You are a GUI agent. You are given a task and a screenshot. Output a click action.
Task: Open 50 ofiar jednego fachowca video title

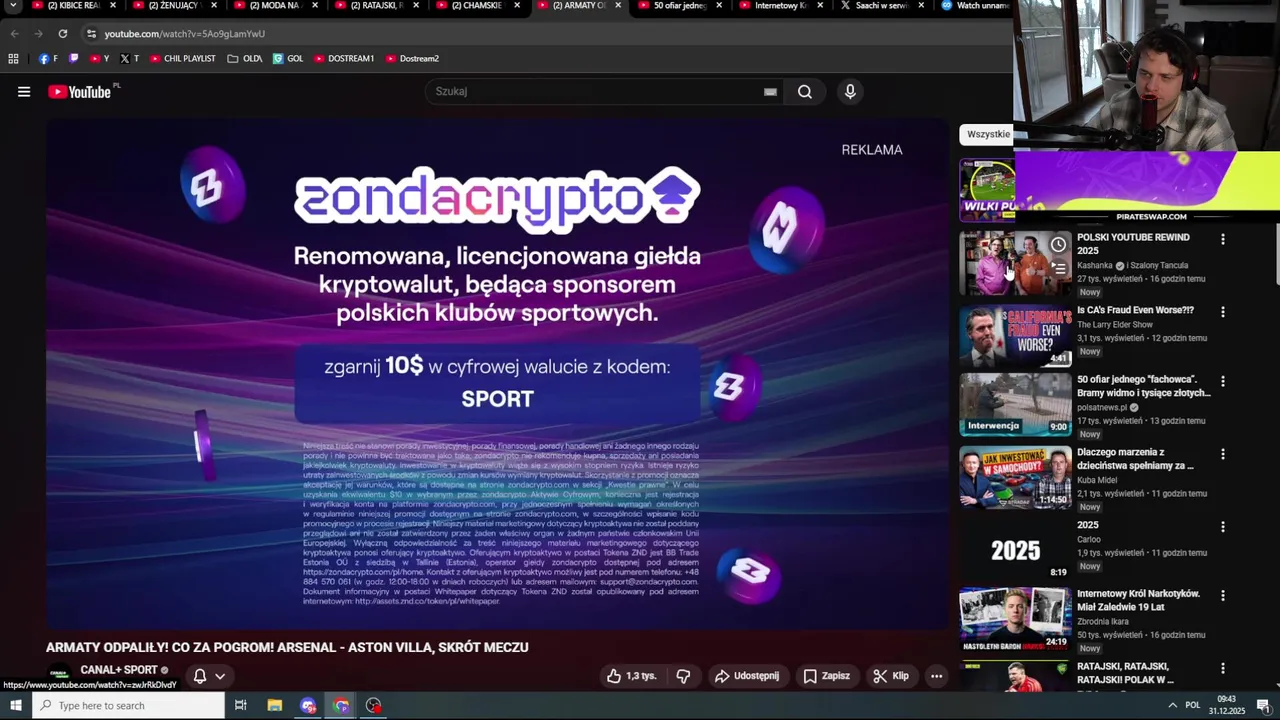(x=1144, y=386)
